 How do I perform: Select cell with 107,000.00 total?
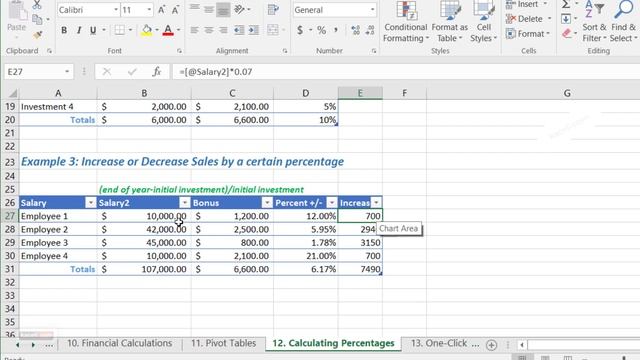pos(144,269)
